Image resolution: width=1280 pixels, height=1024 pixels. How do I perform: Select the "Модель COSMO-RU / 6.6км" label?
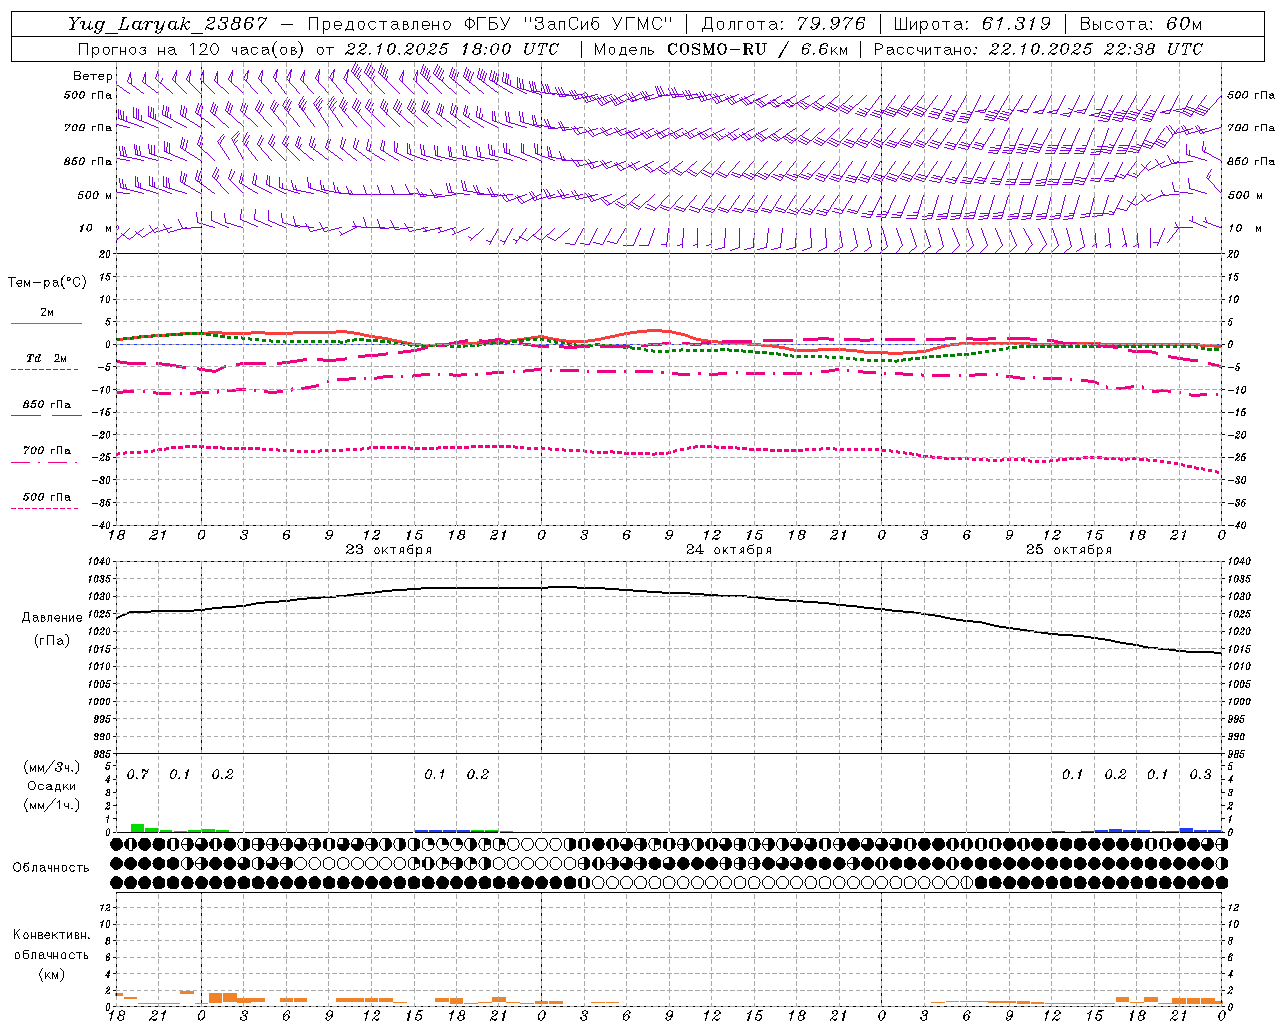pyautogui.click(x=720, y=49)
